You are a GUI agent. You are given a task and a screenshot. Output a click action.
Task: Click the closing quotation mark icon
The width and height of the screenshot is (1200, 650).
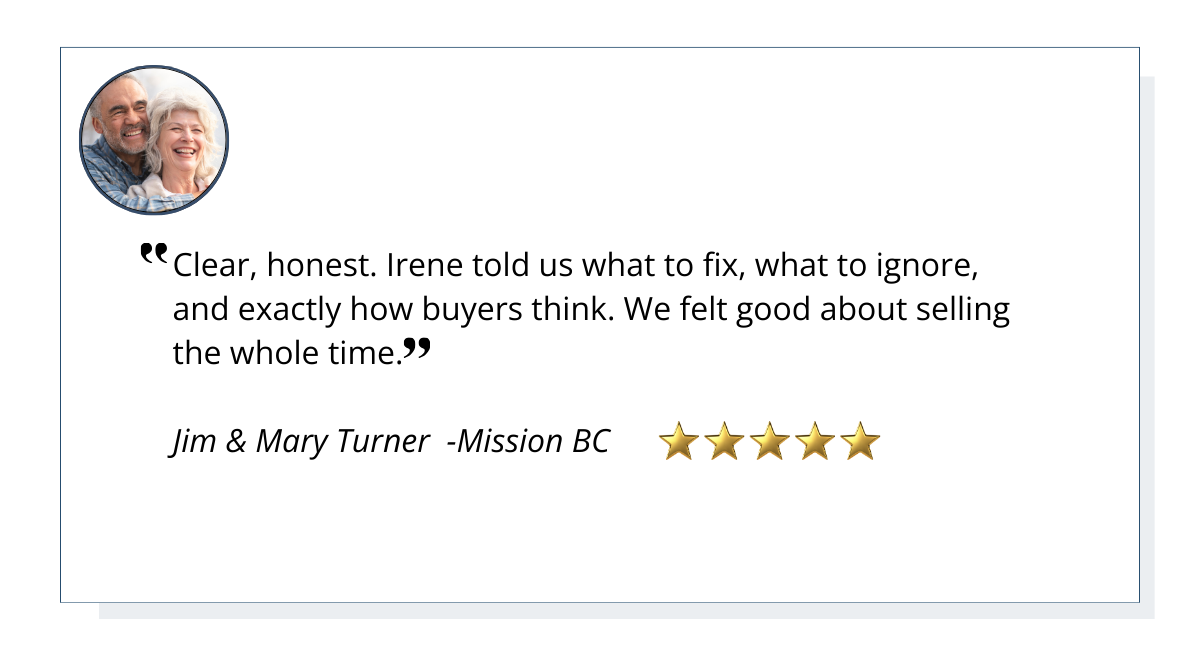pos(417,347)
